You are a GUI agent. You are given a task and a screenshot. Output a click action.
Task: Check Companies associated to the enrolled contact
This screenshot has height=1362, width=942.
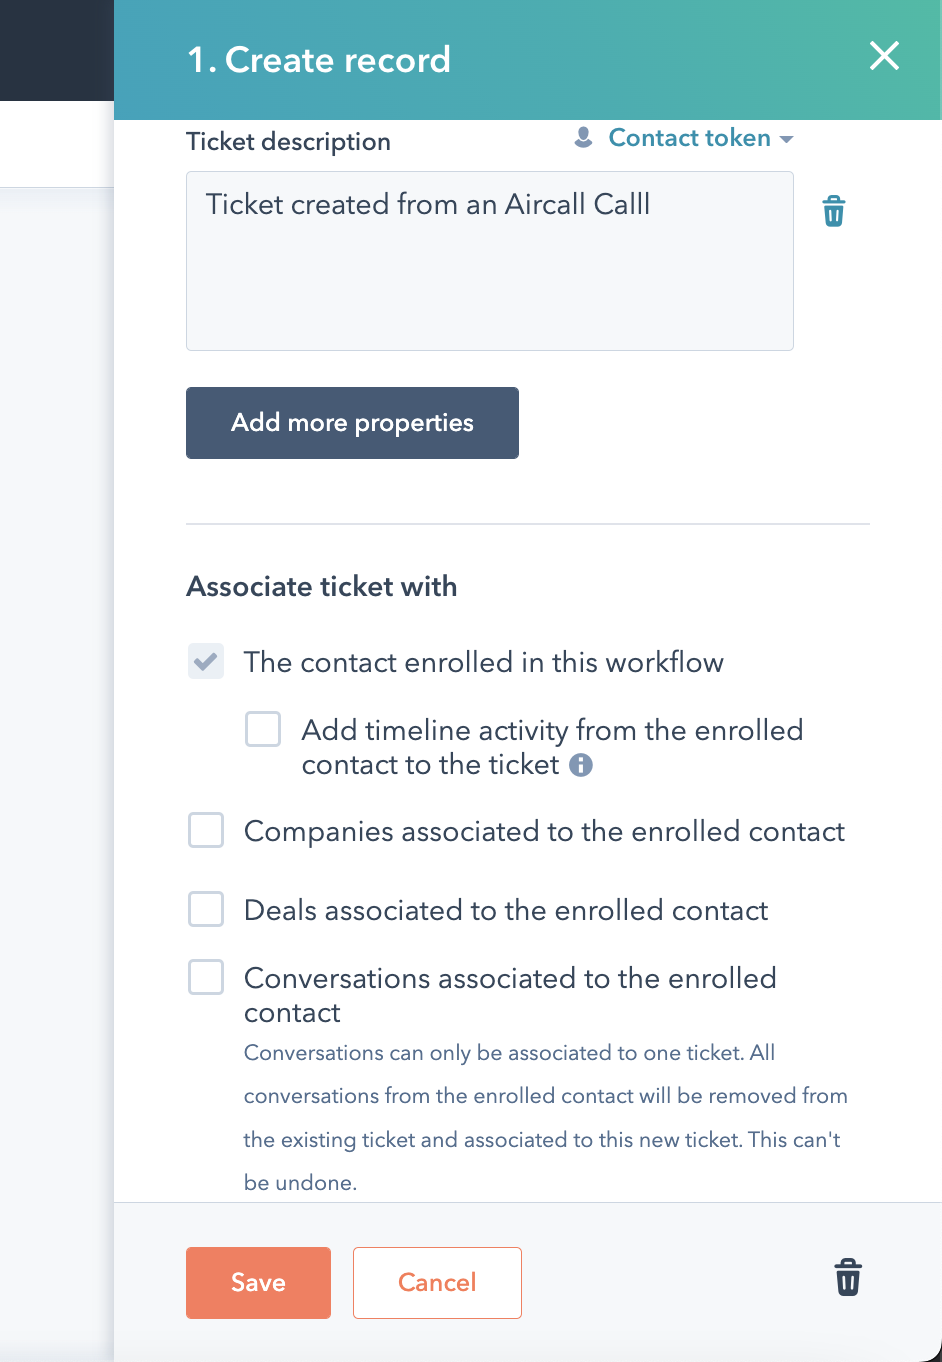206,830
